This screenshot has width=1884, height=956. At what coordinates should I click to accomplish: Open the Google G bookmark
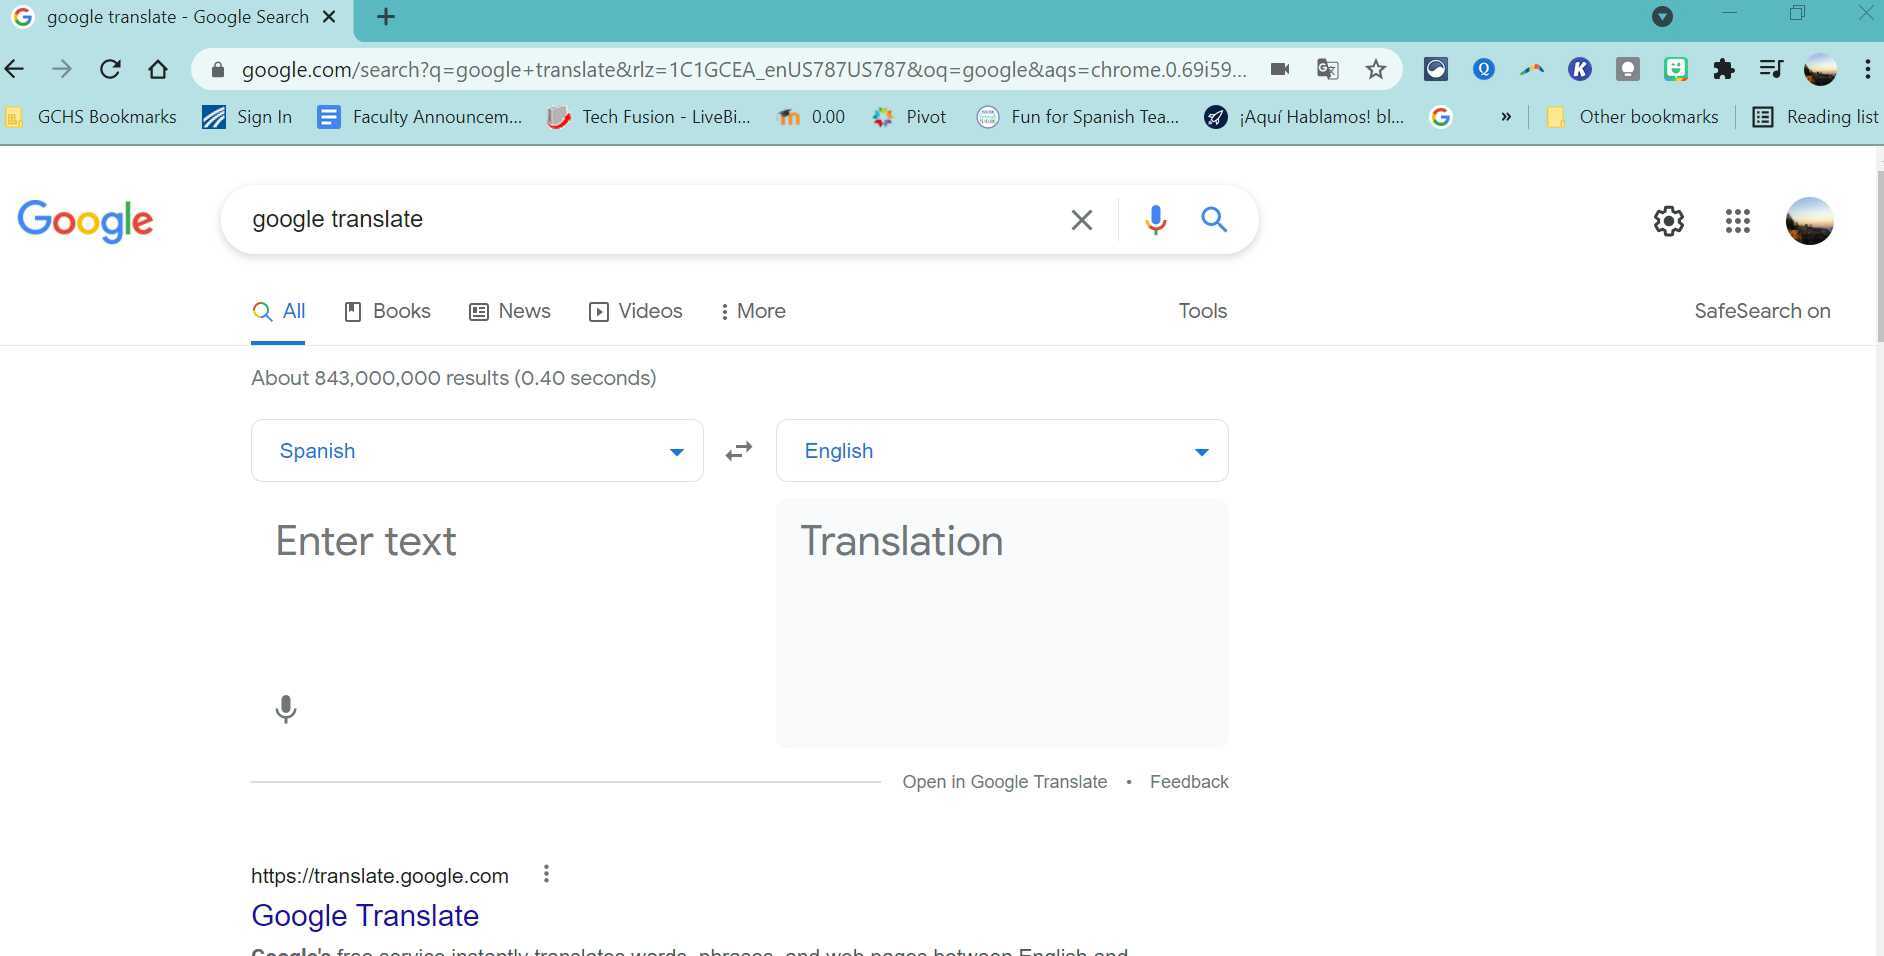[x=1441, y=117]
